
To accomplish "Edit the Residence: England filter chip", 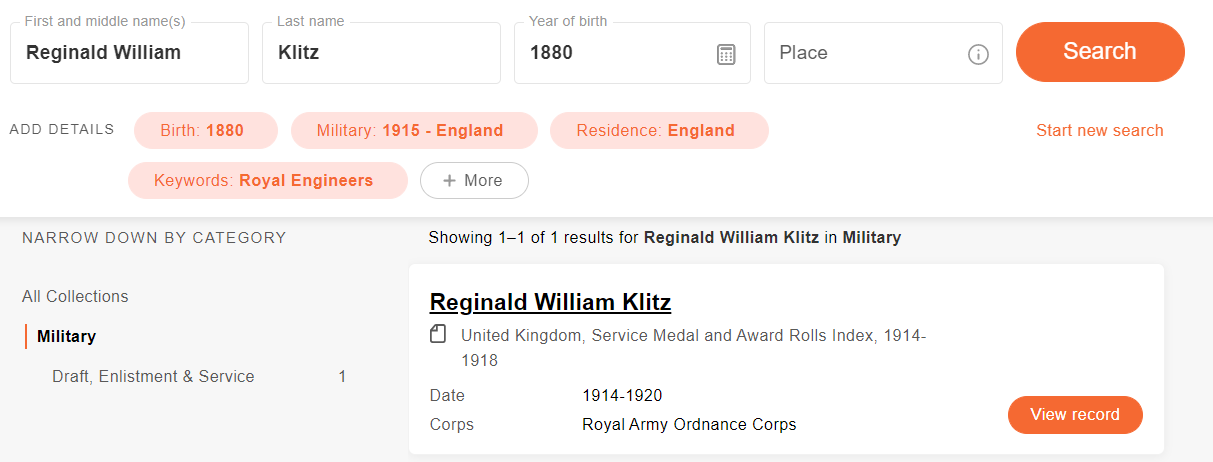I will pyautogui.click(x=659, y=131).
